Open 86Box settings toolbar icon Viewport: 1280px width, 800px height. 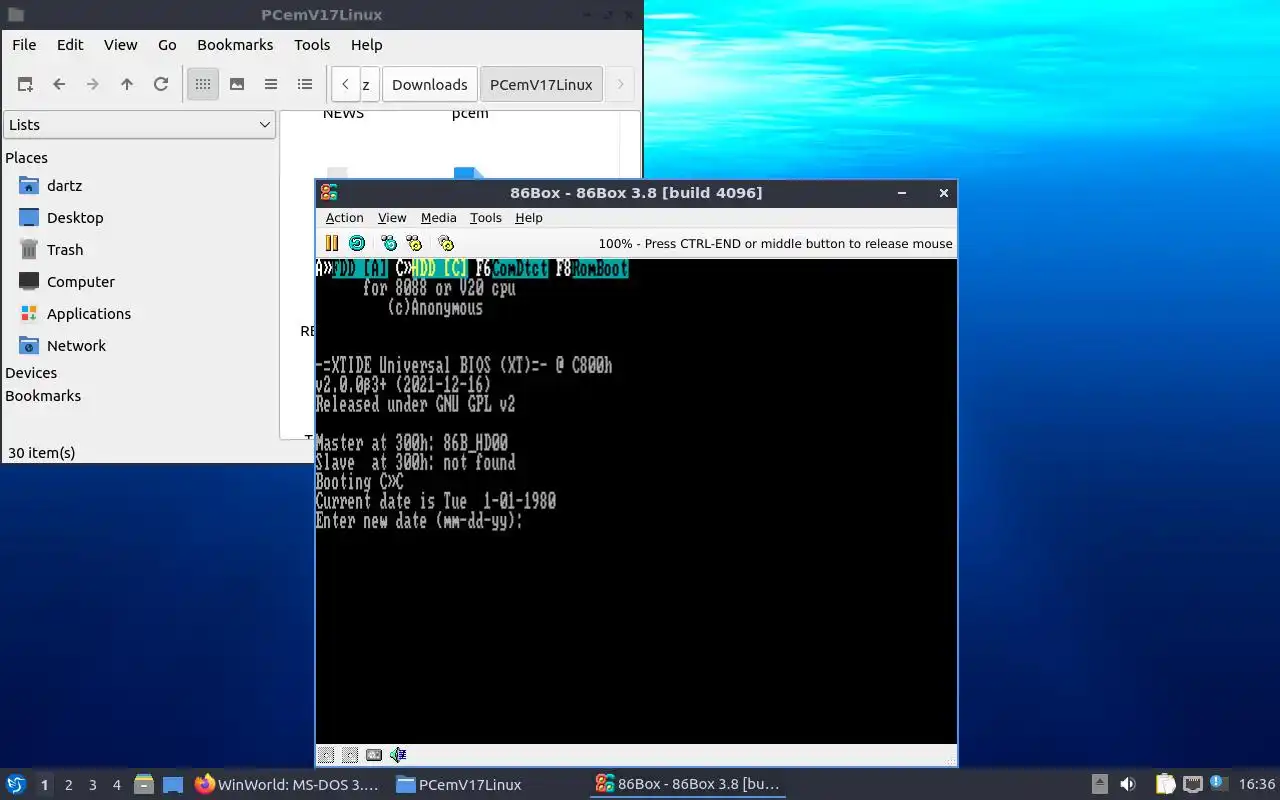pyautogui.click(x=446, y=243)
